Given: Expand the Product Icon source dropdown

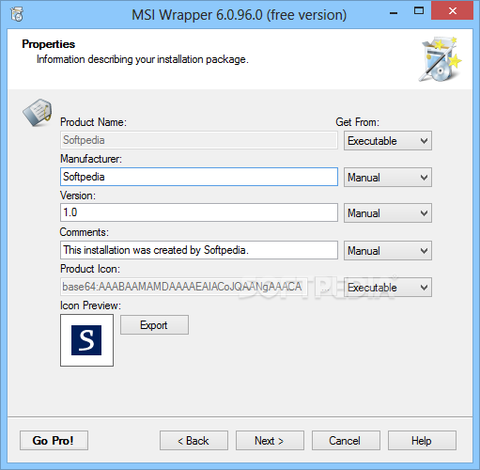Looking at the screenshot, I should click(388, 287).
